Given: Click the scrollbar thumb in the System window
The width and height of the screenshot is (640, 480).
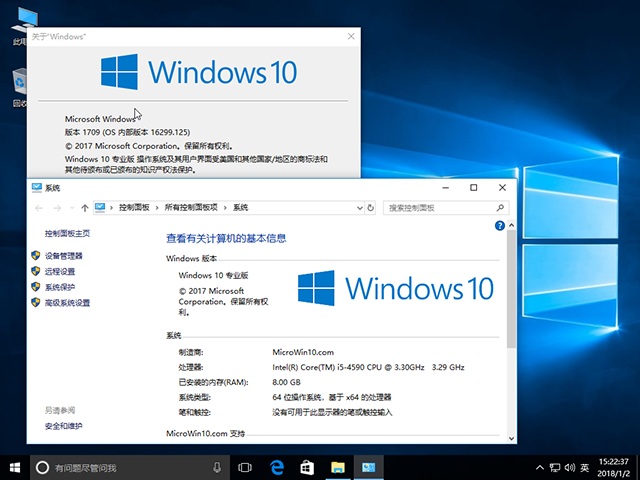Looking at the screenshot, I should coord(511,289).
